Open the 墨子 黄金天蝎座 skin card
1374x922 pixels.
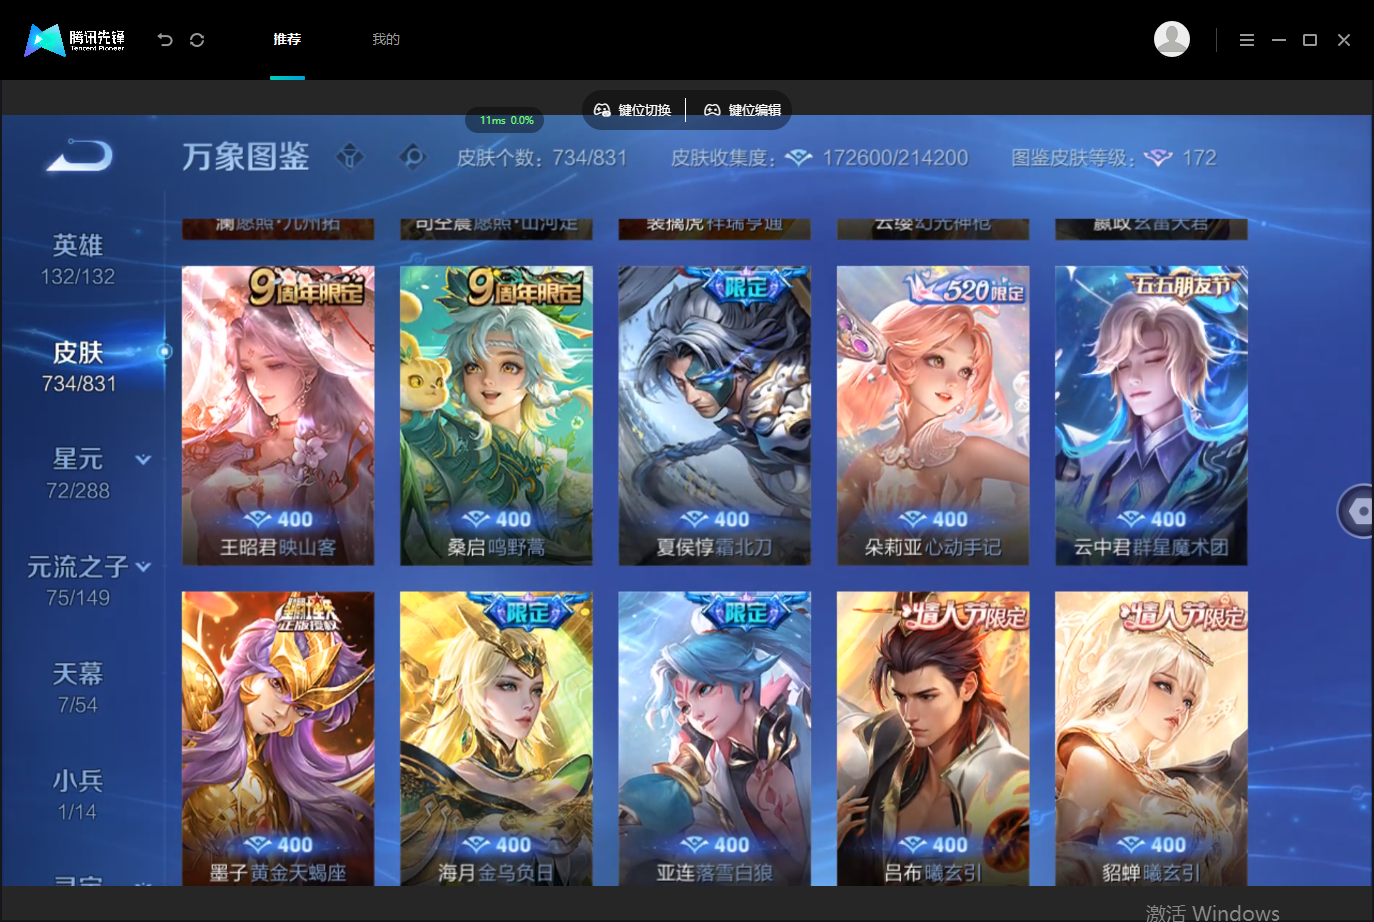278,738
